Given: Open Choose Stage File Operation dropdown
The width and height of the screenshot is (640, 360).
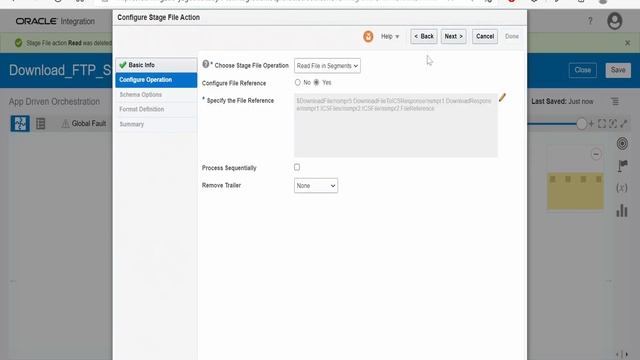Looking at the screenshot, I should (x=327, y=66).
